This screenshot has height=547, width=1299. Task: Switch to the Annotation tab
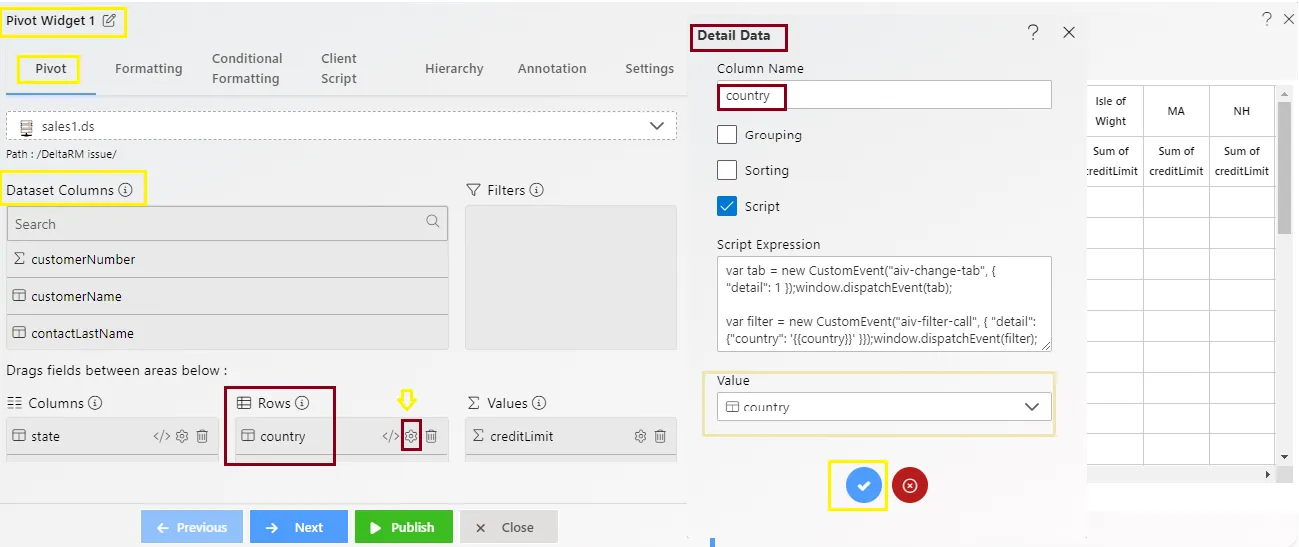pos(552,68)
